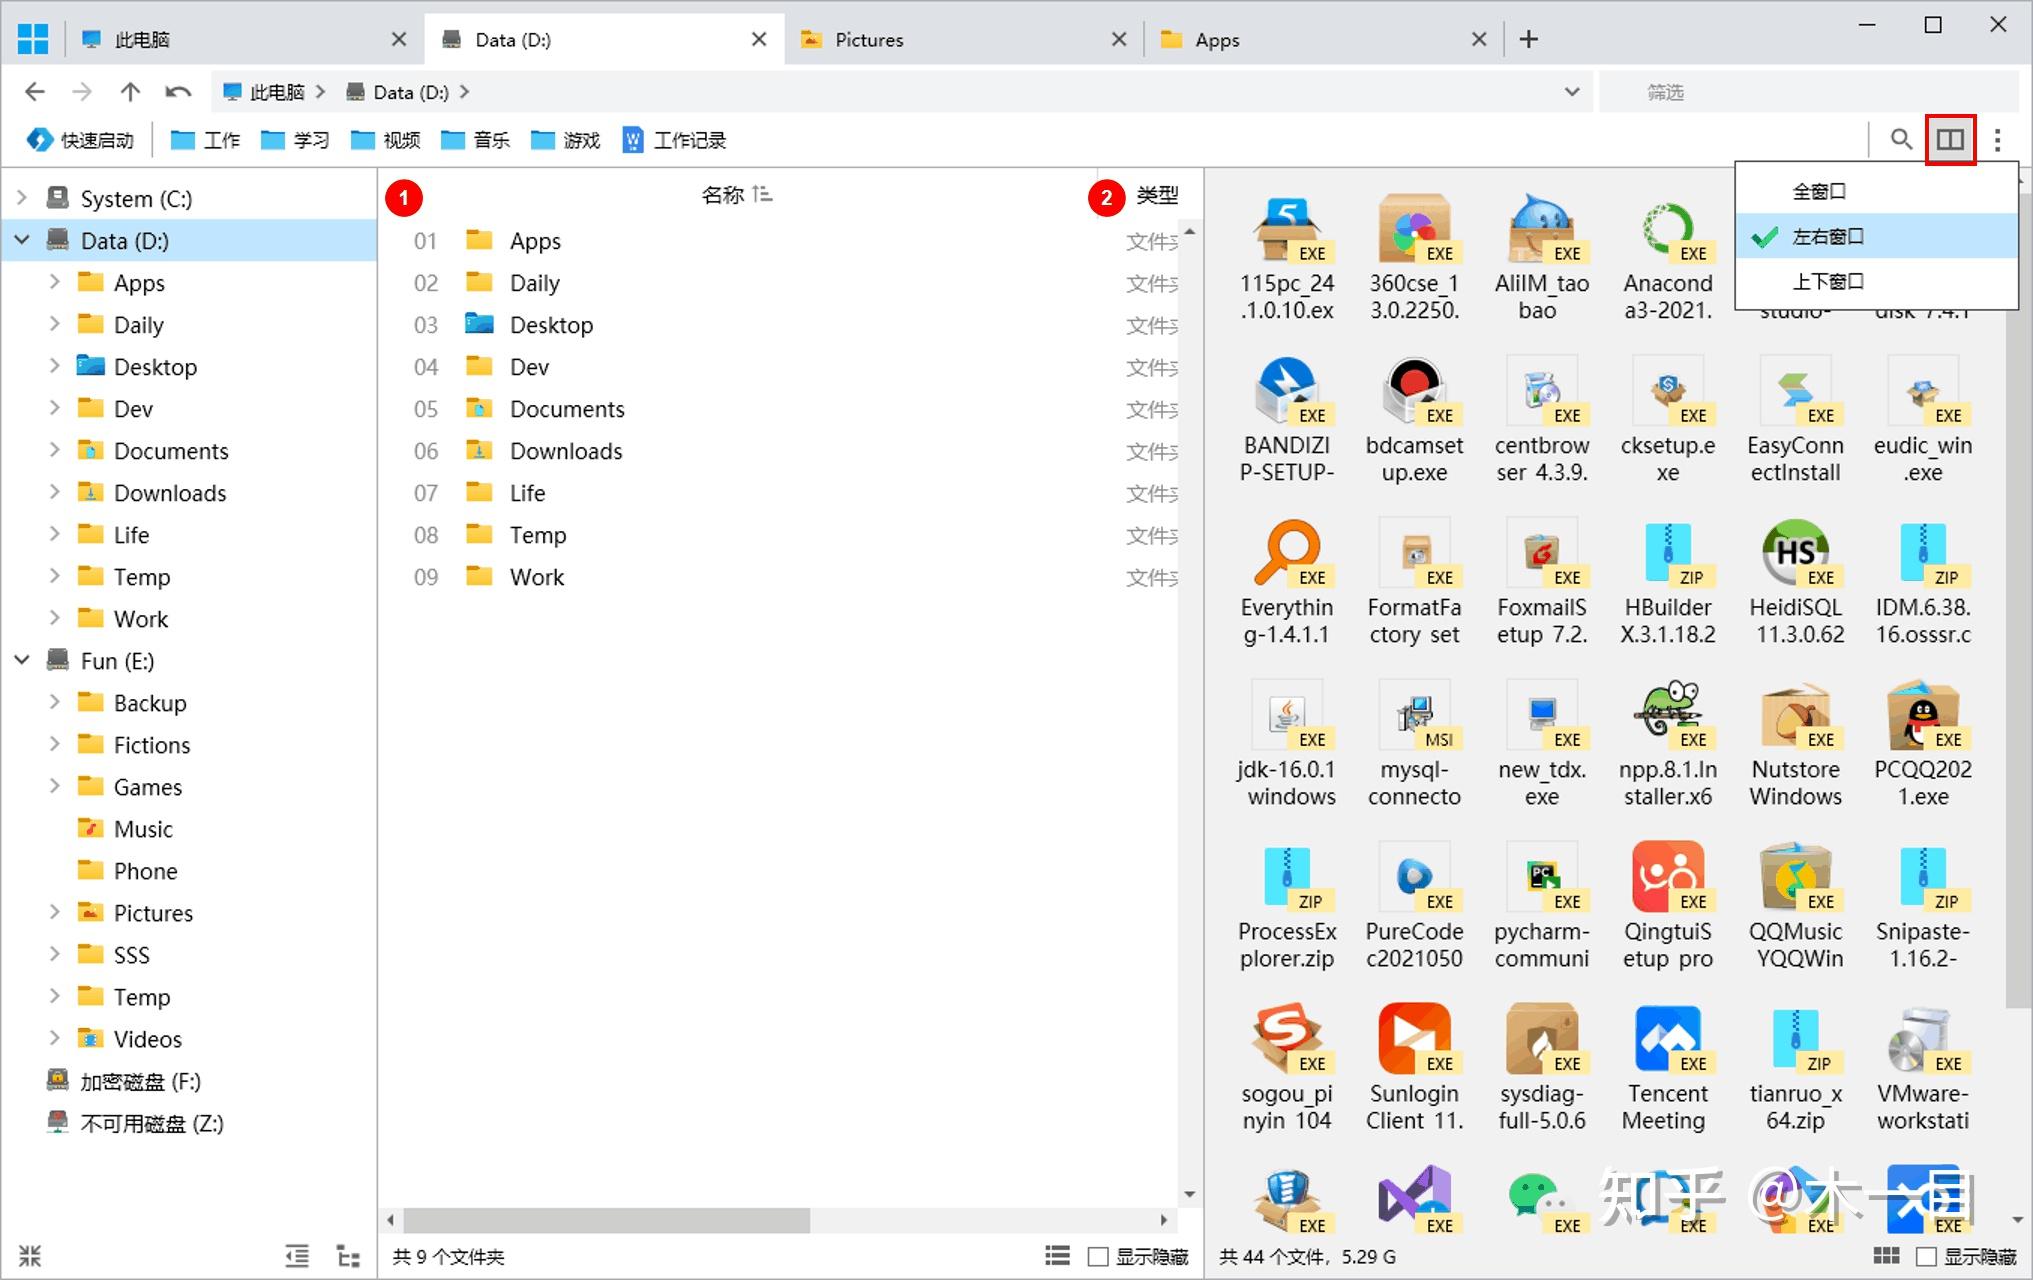This screenshot has width=2033, height=1280.
Task: Select the BANDIZIP-SETUP file
Action: pos(1287,421)
